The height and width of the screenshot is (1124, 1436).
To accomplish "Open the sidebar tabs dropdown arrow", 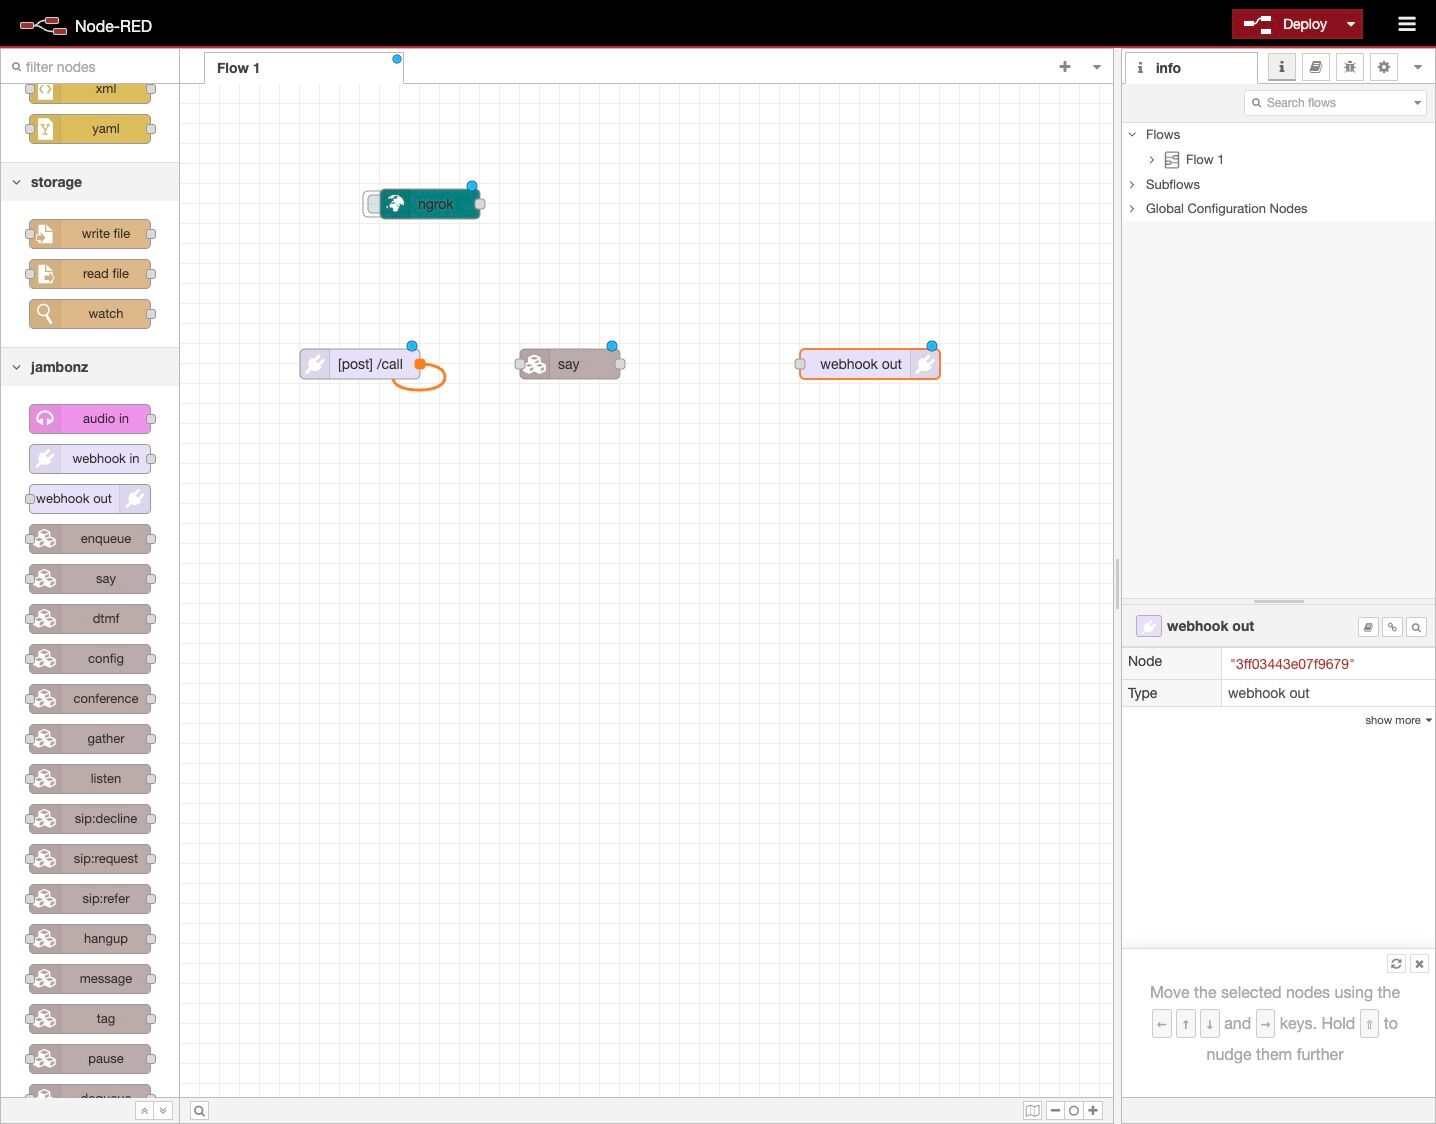I will 1418,67.
